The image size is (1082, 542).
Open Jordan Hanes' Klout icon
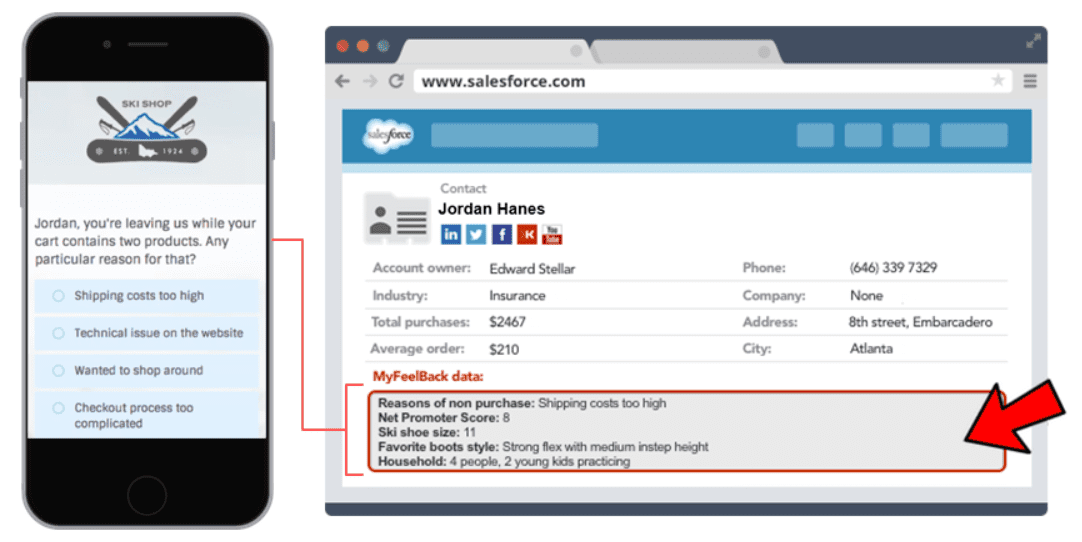coord(527,234)
